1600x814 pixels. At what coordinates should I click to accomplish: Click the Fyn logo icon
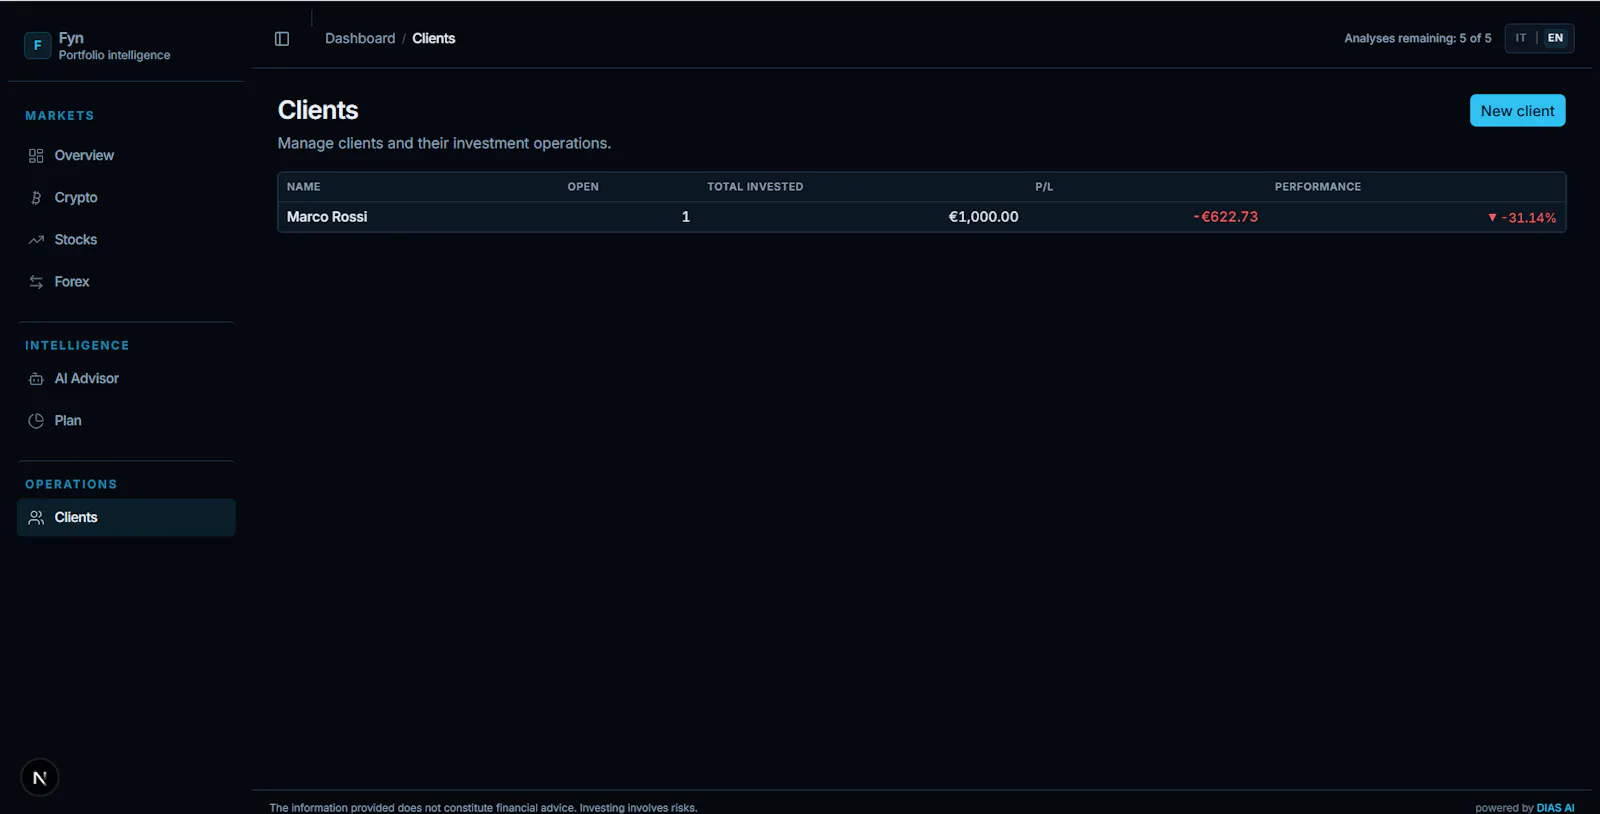coord(37,45)
